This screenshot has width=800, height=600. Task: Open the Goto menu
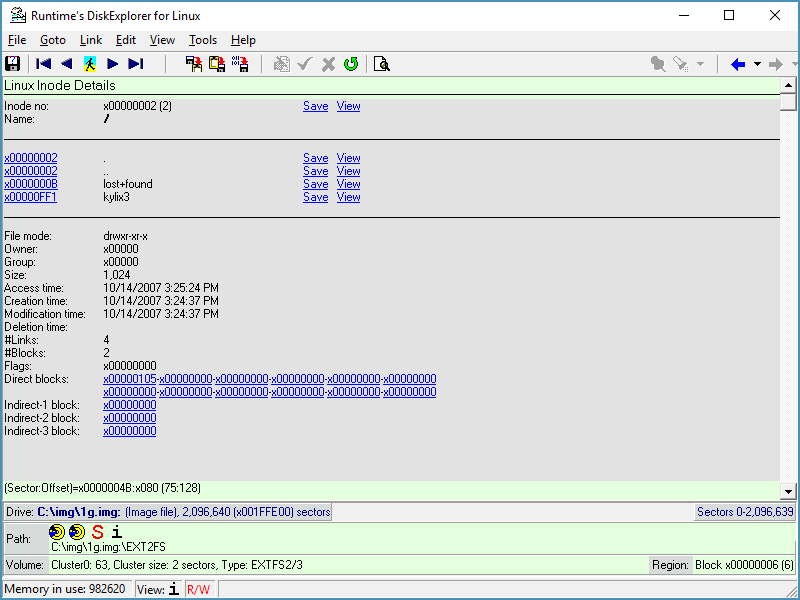point(53,40)
